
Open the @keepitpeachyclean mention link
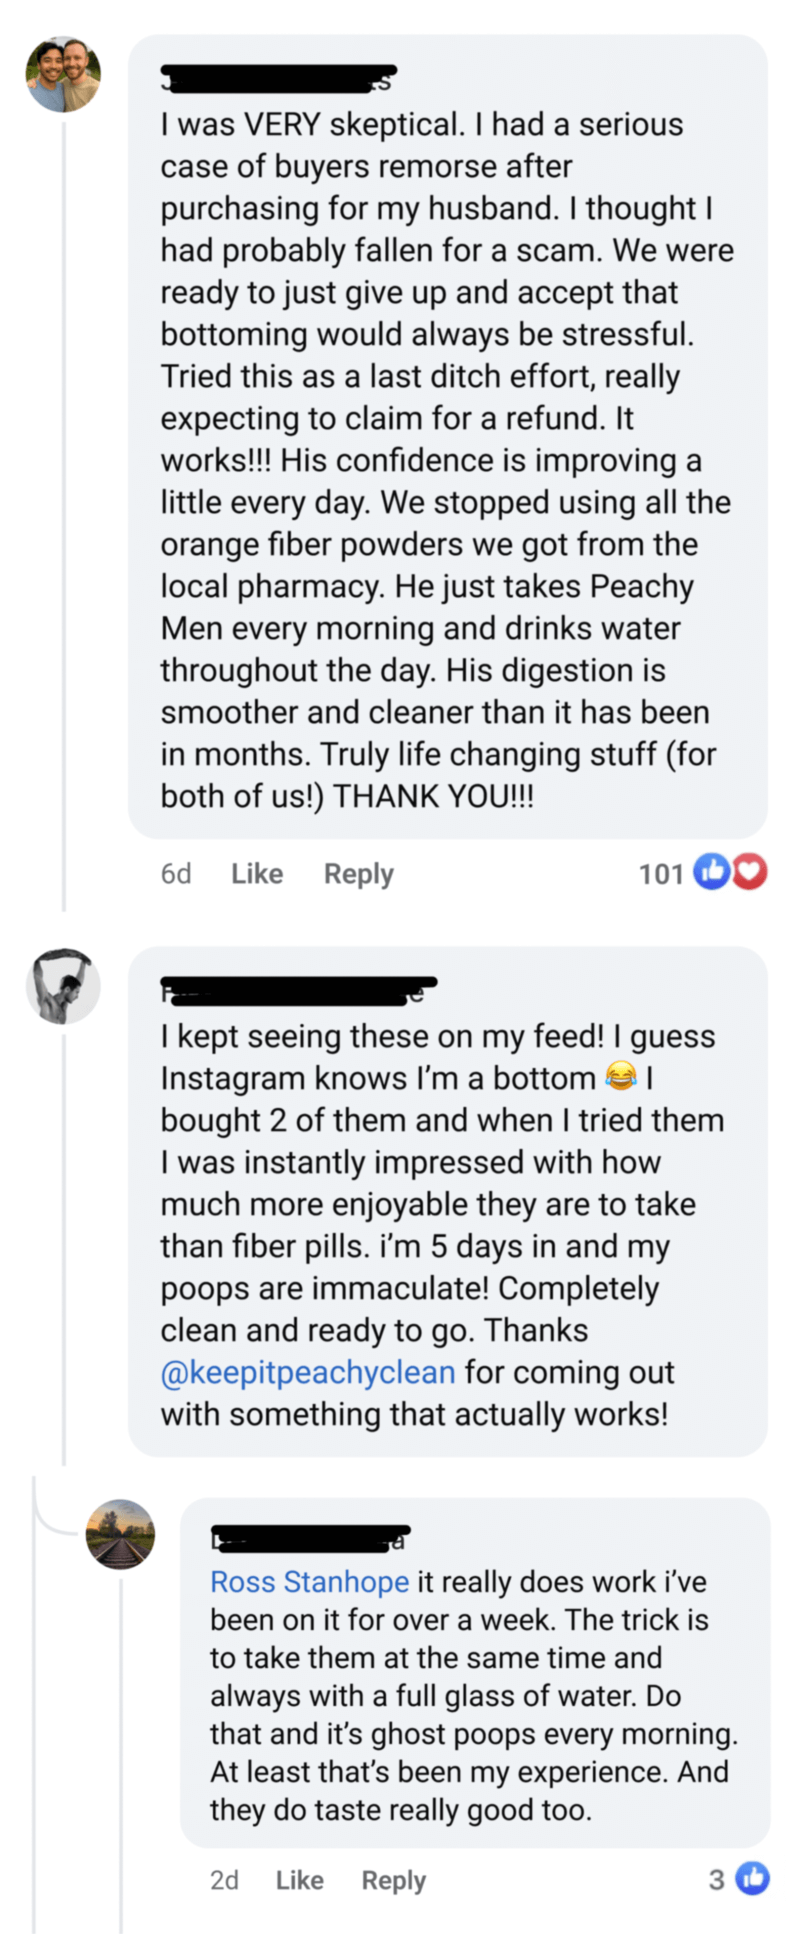308,1372
